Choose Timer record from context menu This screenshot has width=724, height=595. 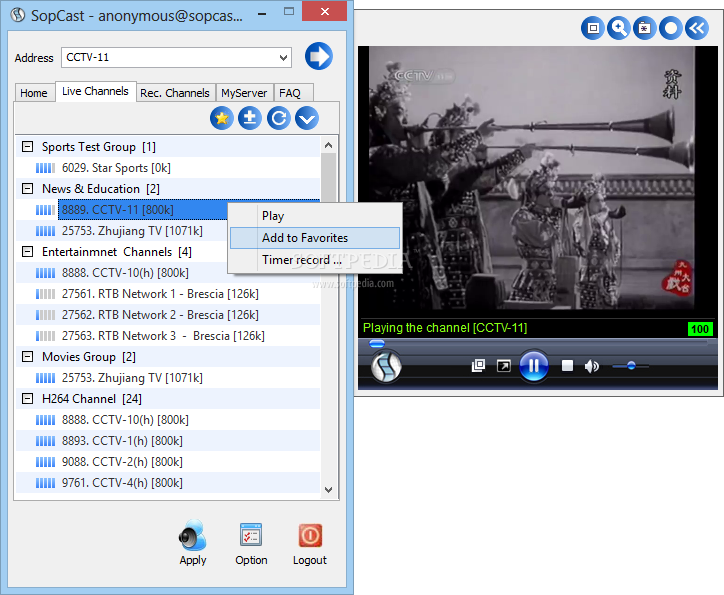pos(315,260)
